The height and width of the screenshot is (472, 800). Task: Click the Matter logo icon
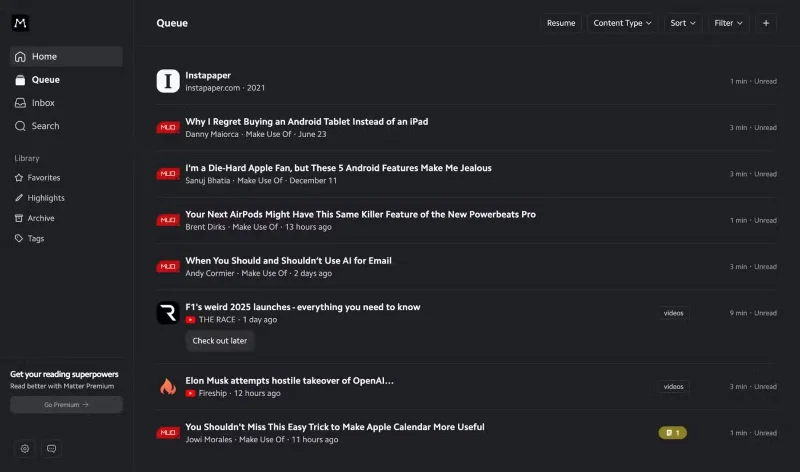tap(20, 23)
